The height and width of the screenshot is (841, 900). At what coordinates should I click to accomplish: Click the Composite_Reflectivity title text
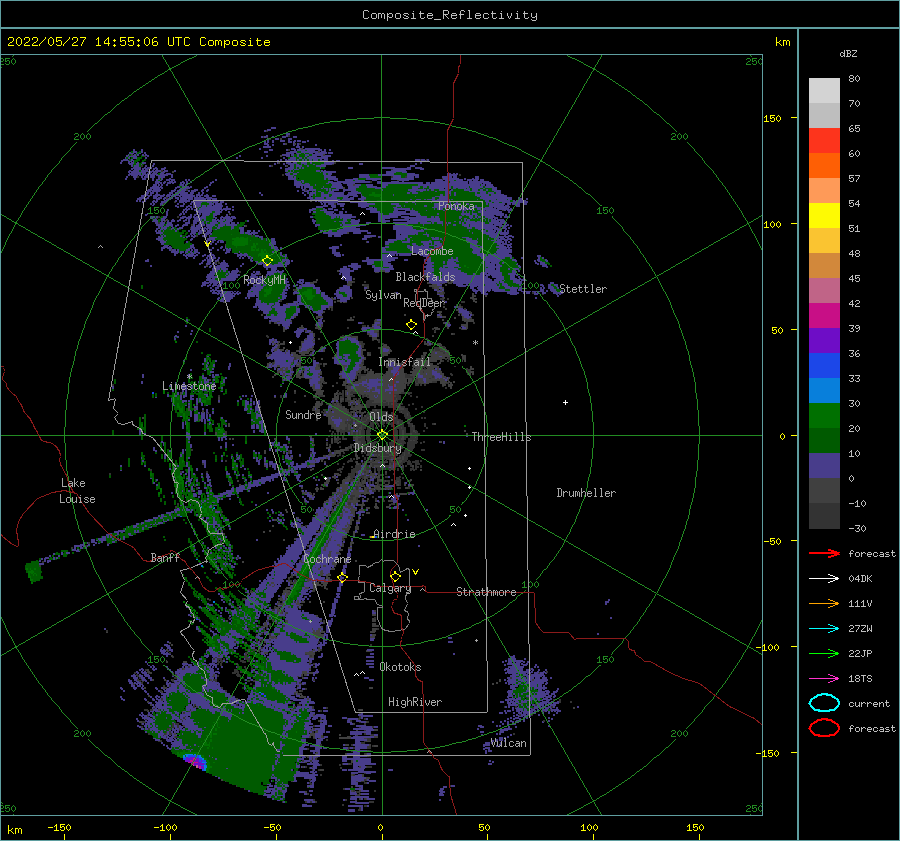coord(450,15)
